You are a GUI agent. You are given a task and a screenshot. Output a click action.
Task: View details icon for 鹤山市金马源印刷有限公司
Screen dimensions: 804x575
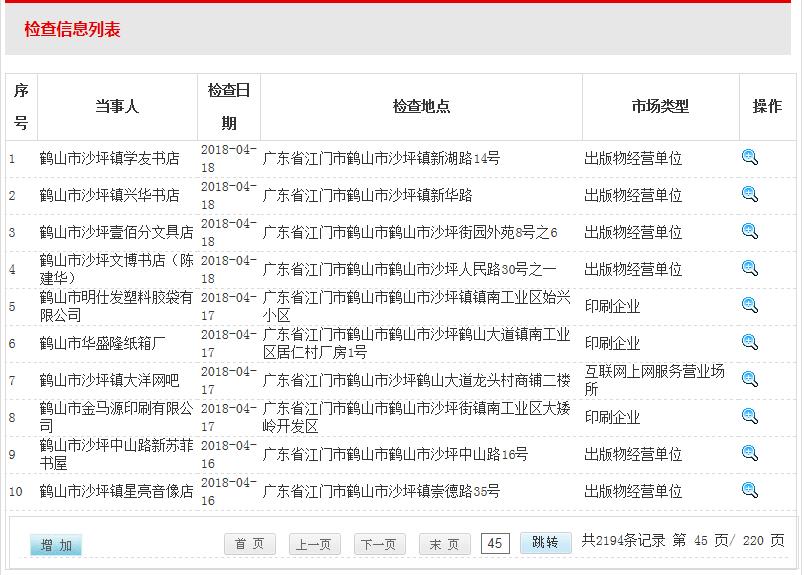749,416
